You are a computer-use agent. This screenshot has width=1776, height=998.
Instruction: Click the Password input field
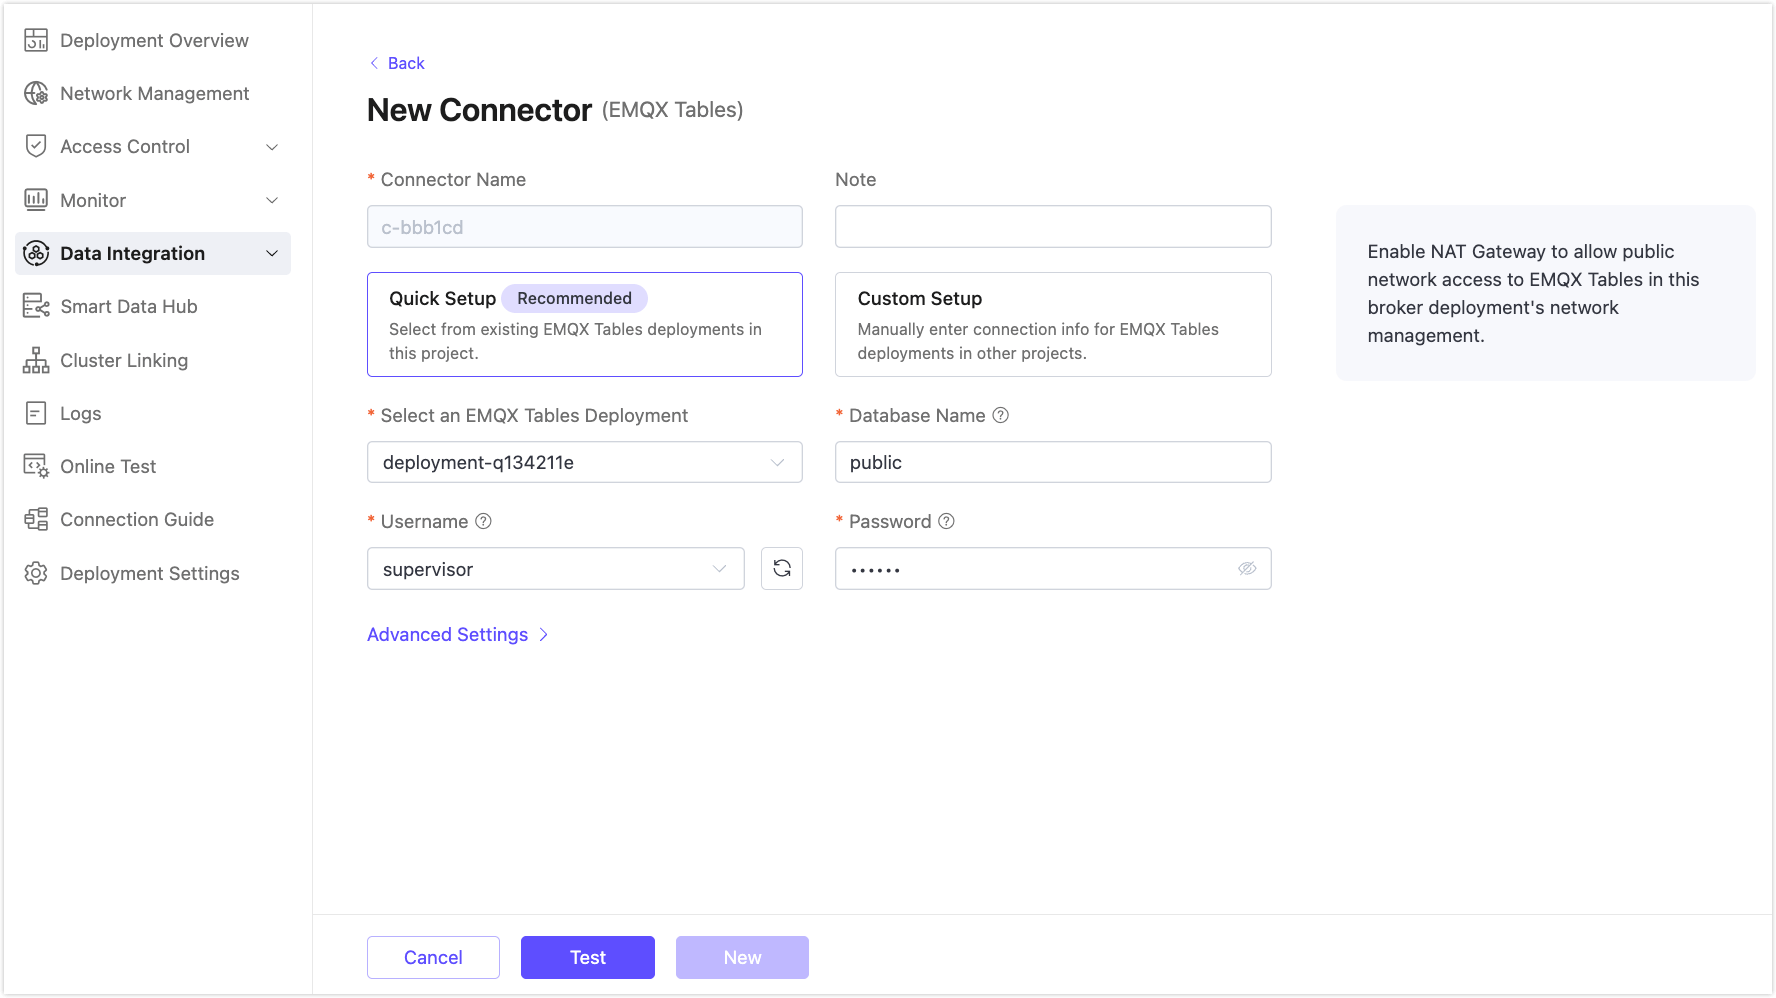click(1053, 568)
